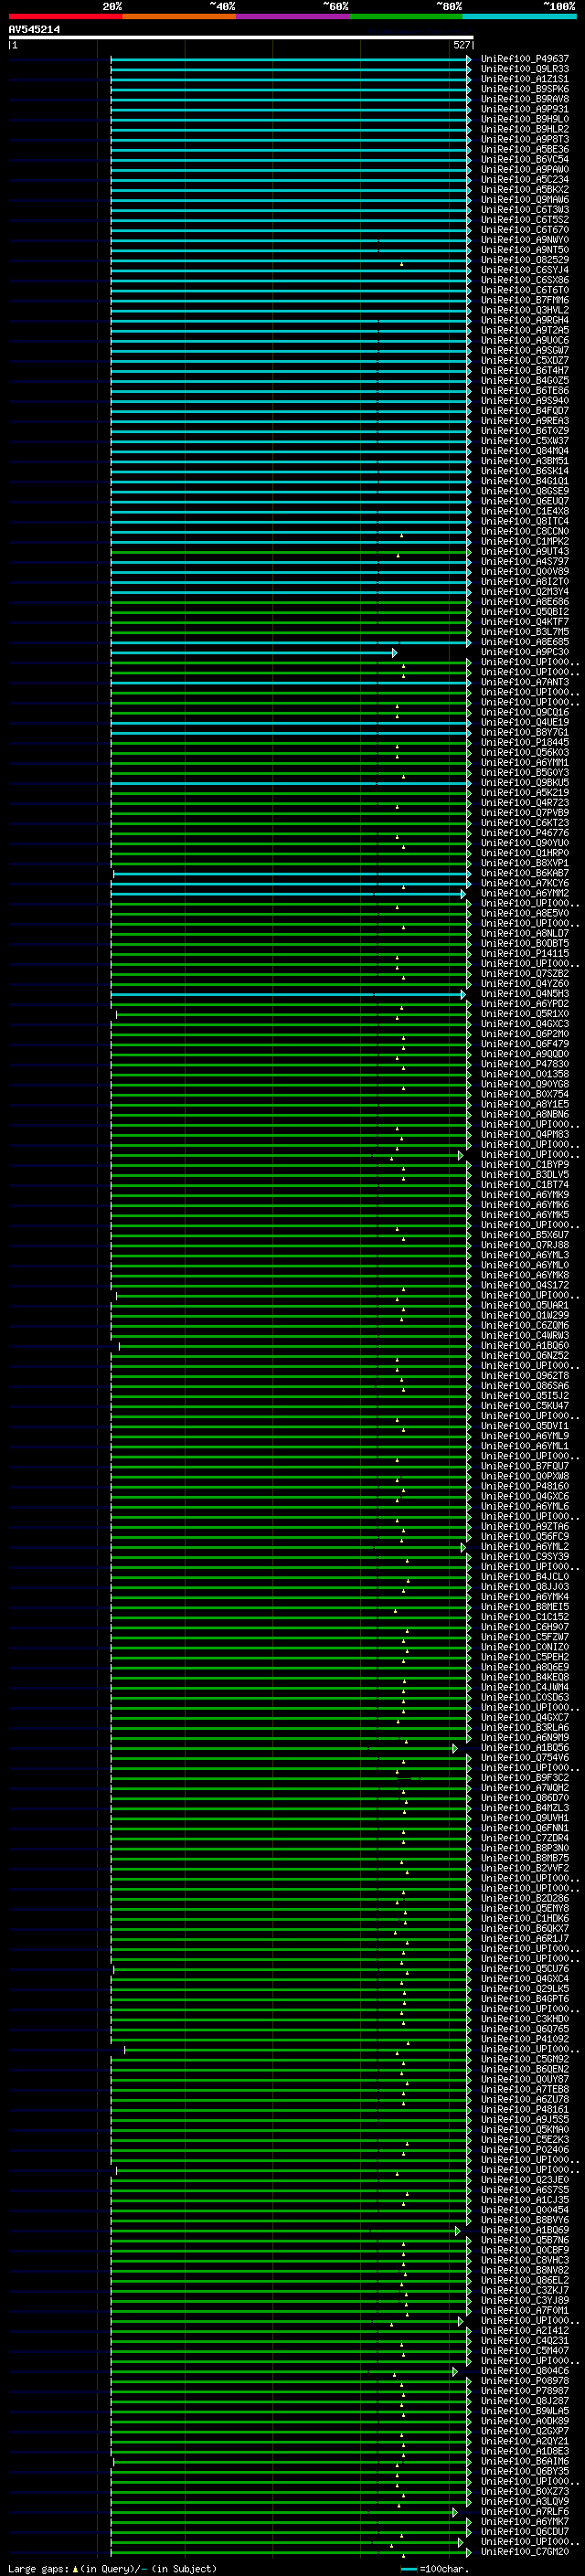Open hit UniRef100_B6KAB7

click(x=524, y=873)
